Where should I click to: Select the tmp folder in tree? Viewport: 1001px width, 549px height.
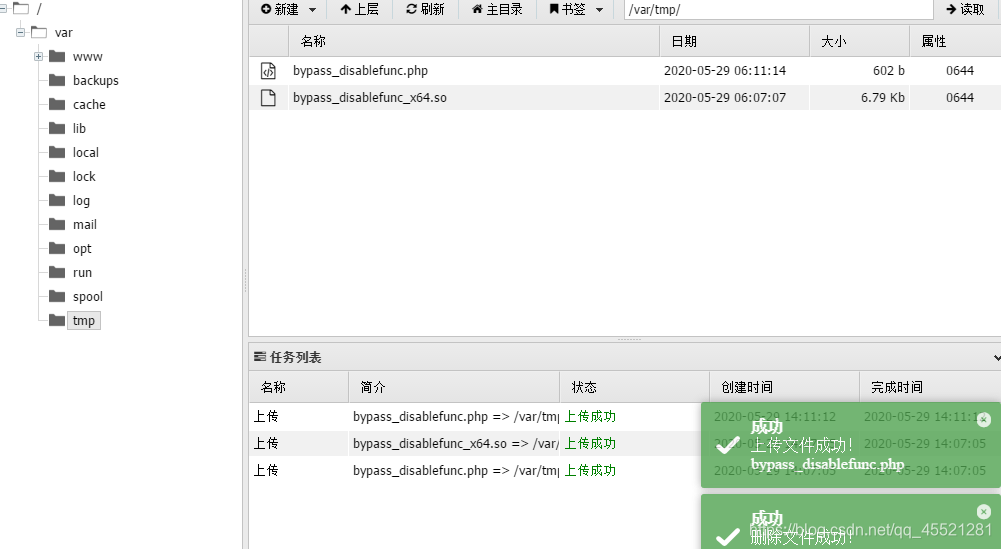coord(84,320)
